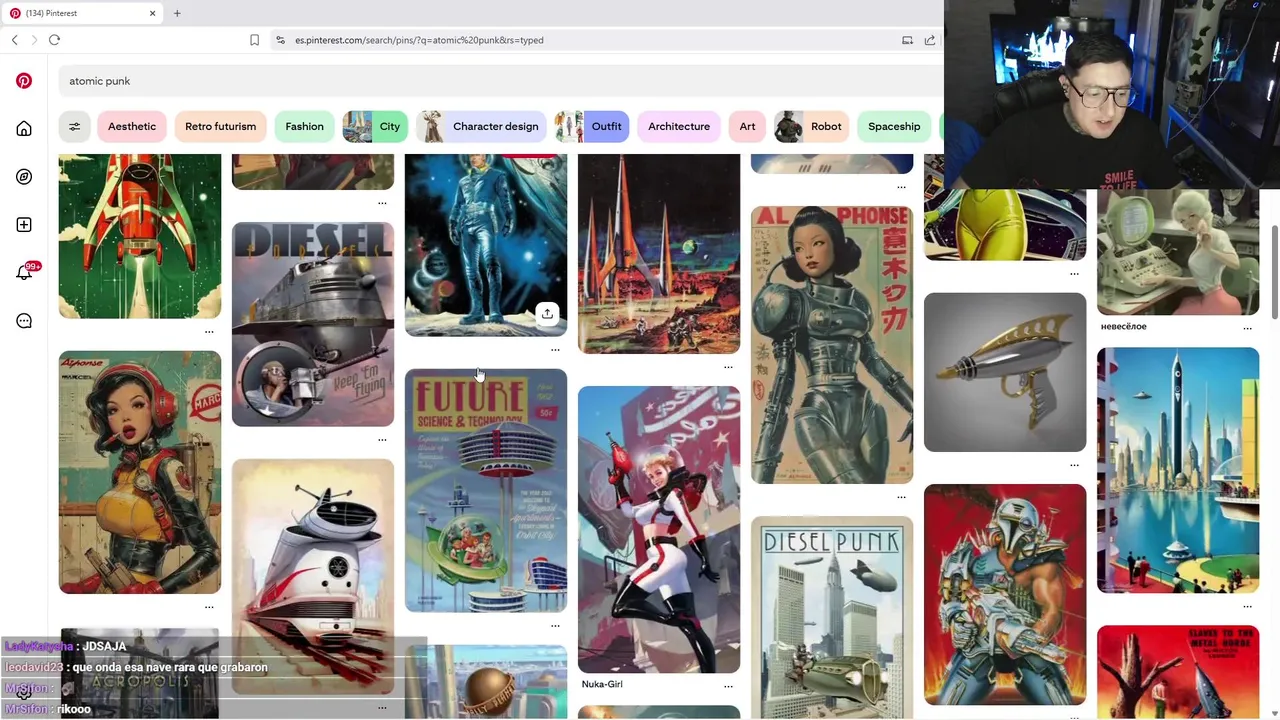1280x720 pixels.
Task: Click the page vertical scrollbar
Action: click(1274, 273)
